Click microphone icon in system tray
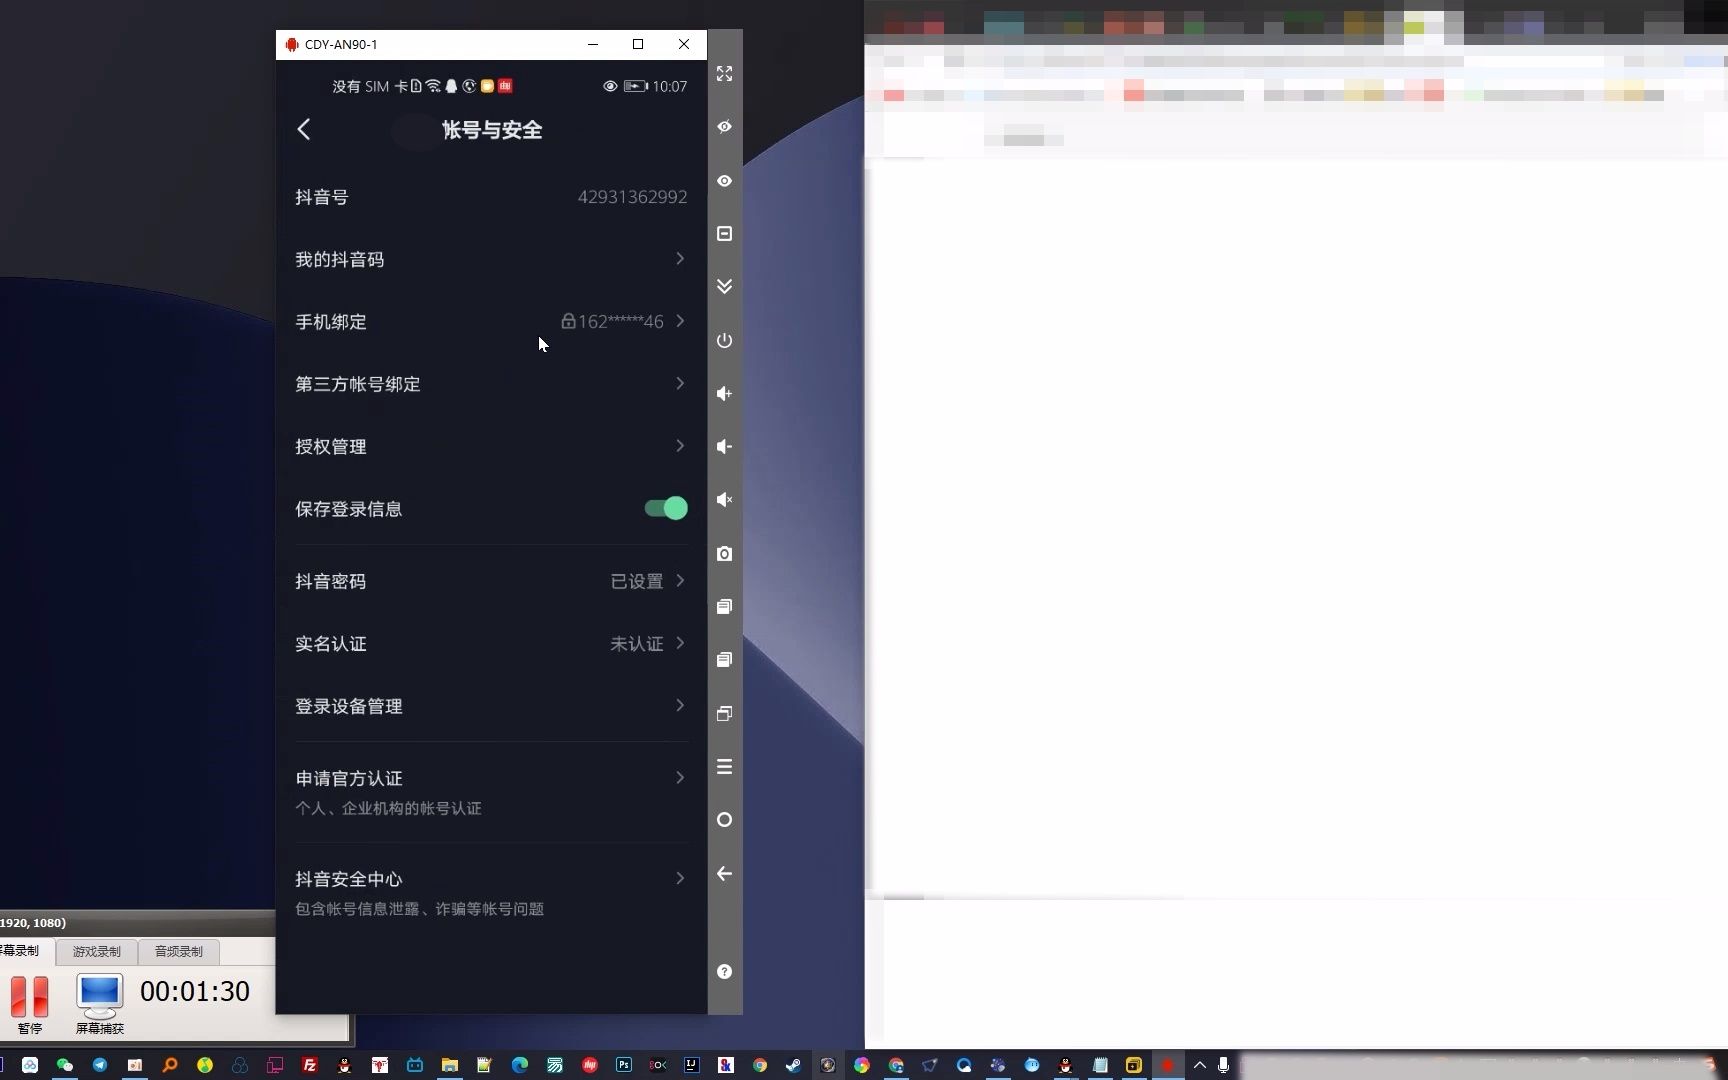 pos(1223,1065)
